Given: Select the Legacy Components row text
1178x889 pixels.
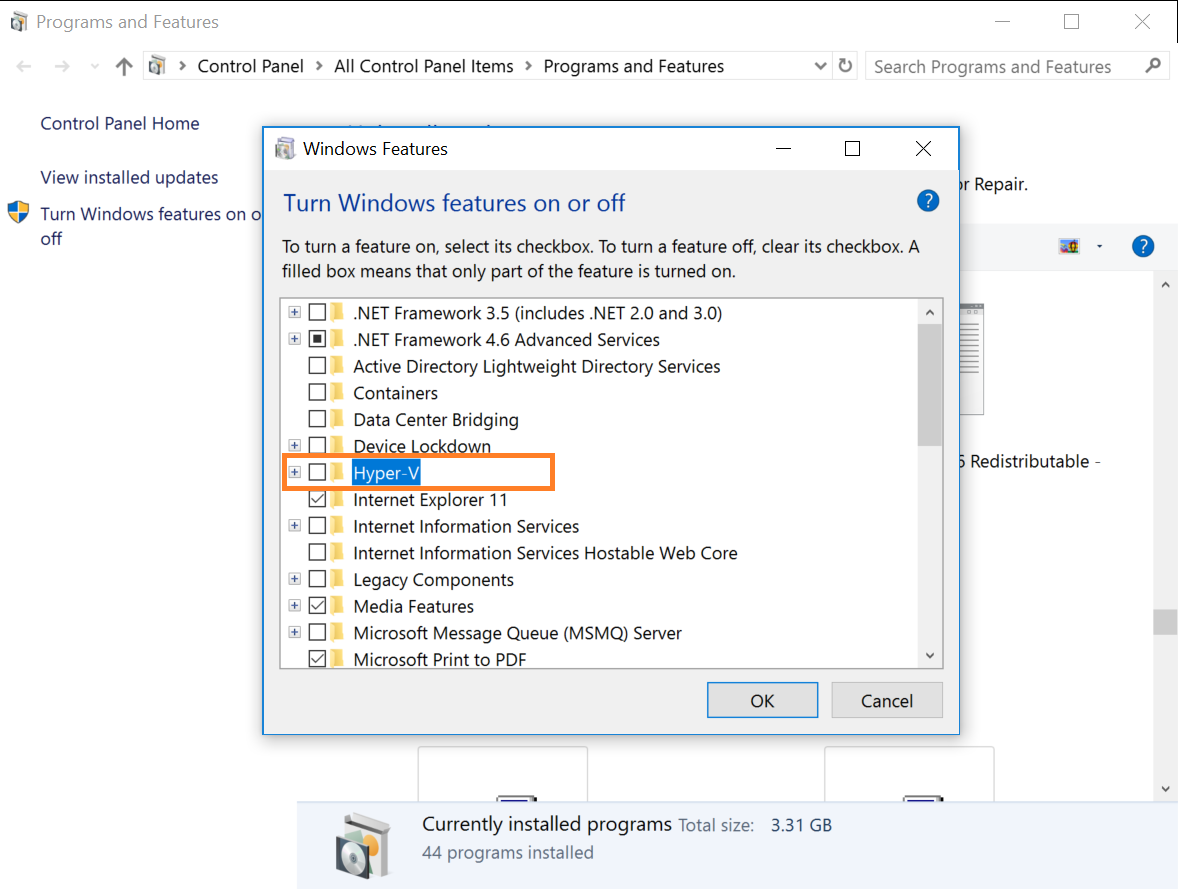Looking at the screenshot, I should coord(433,579).
